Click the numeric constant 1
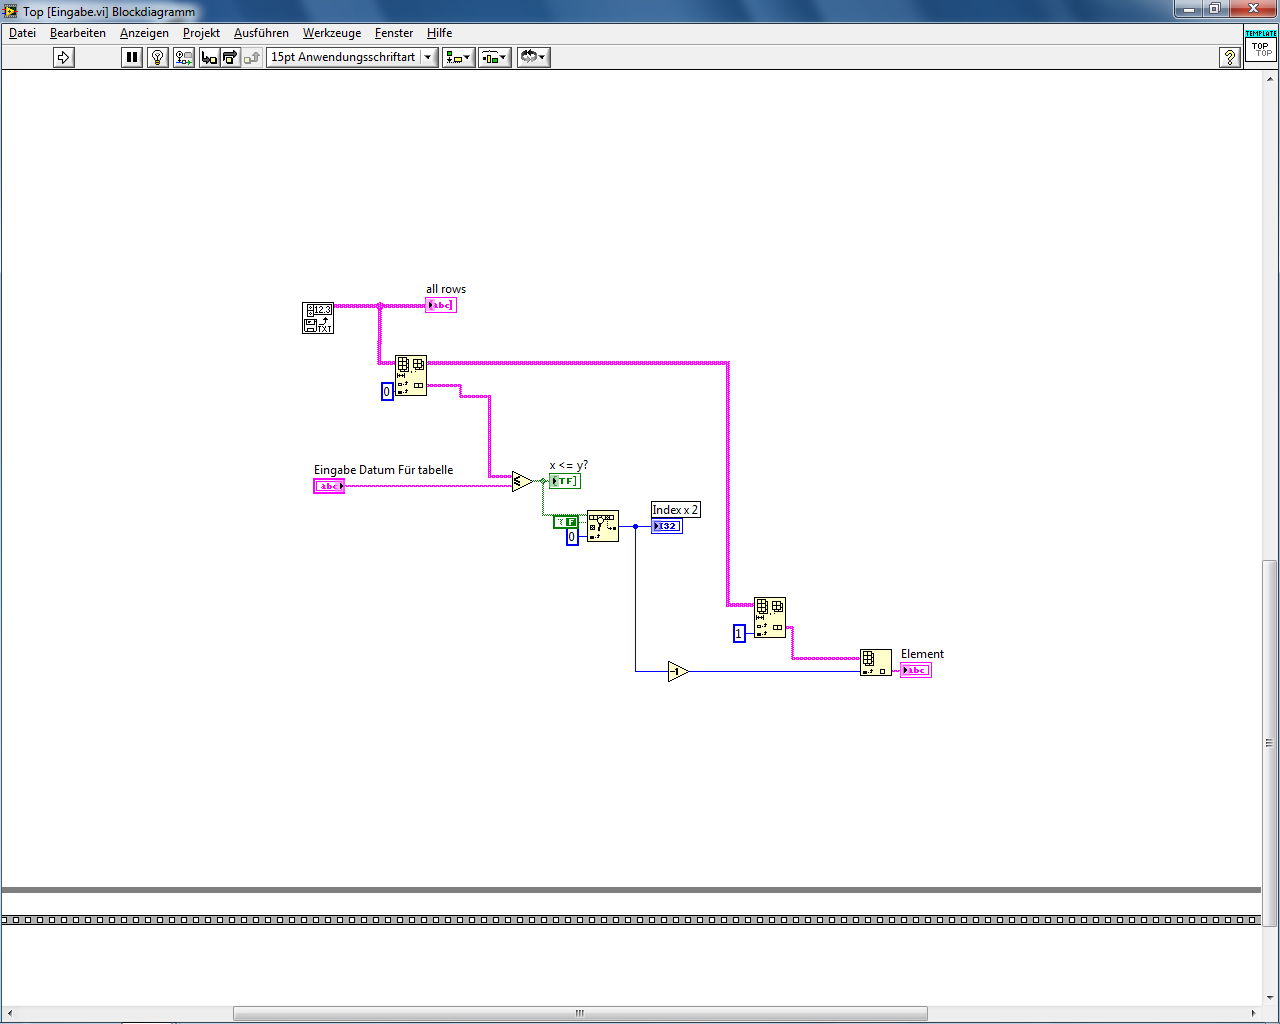1280x1024 pixels. click(739, 633)
